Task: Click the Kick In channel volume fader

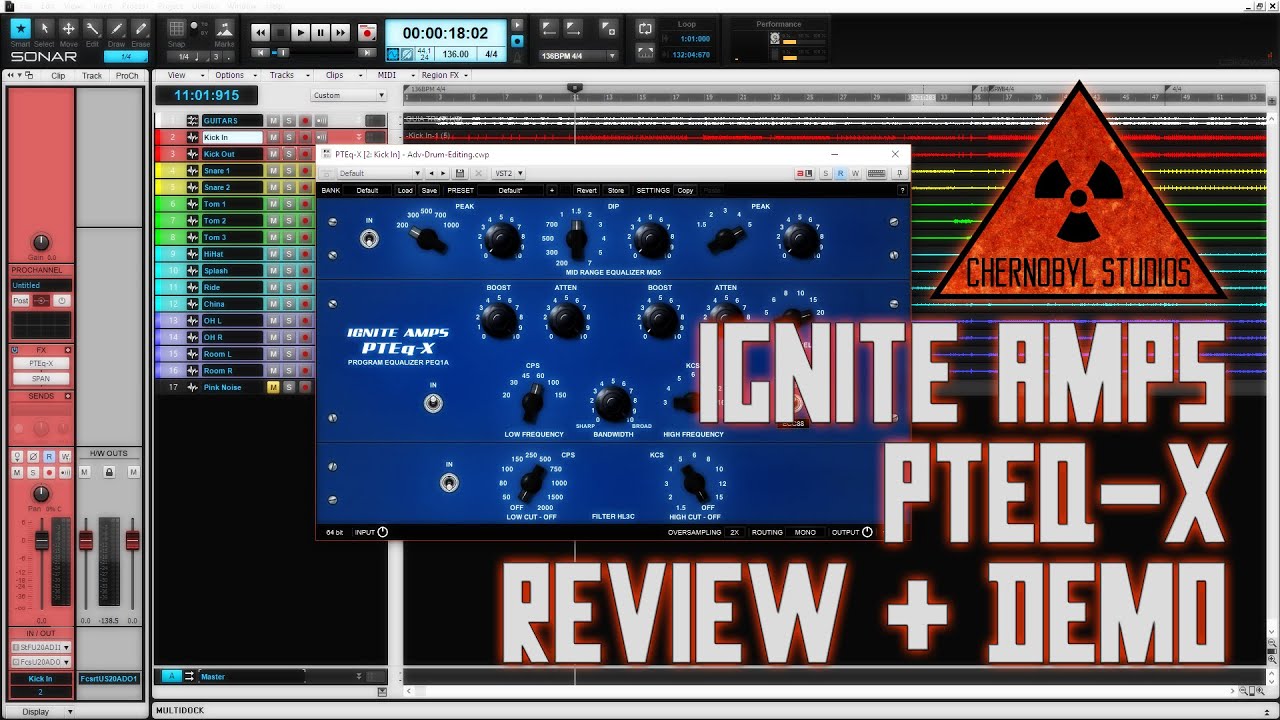Action: 42,541
